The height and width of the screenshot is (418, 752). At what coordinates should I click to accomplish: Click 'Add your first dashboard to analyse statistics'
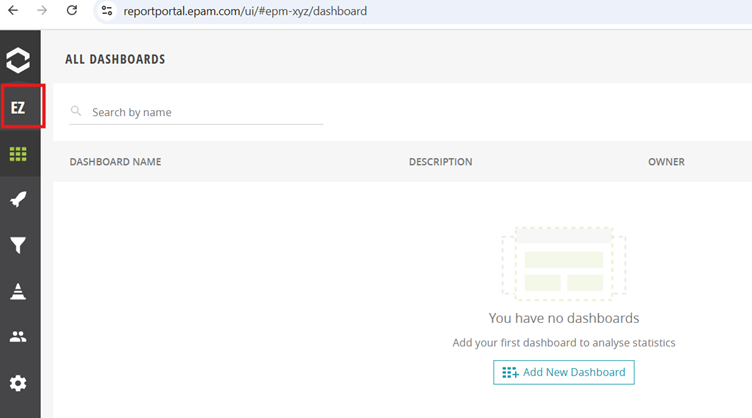(x=564, y=343)
